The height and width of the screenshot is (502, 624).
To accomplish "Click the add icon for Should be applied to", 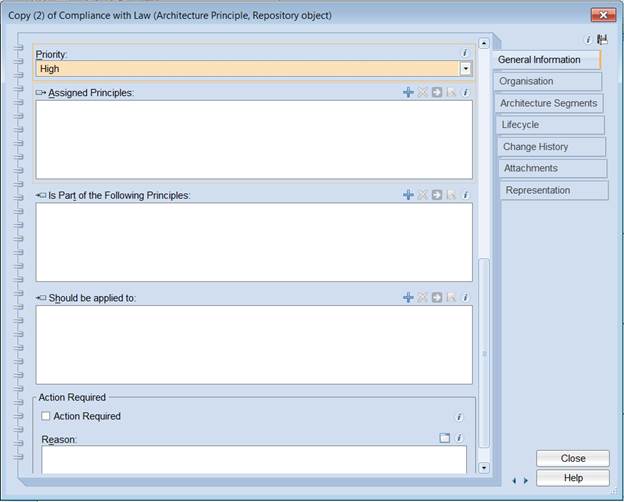I will click(x=408, y=297).
